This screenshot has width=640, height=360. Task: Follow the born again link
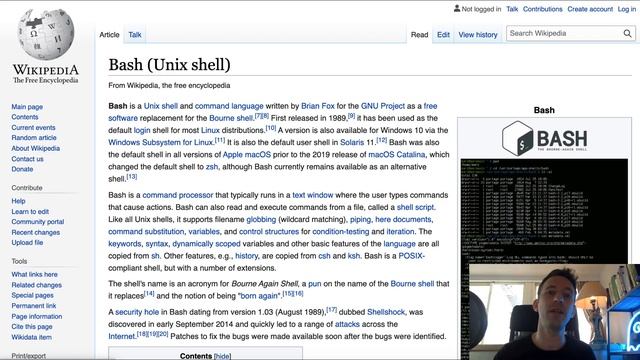(x=259, y=296)
